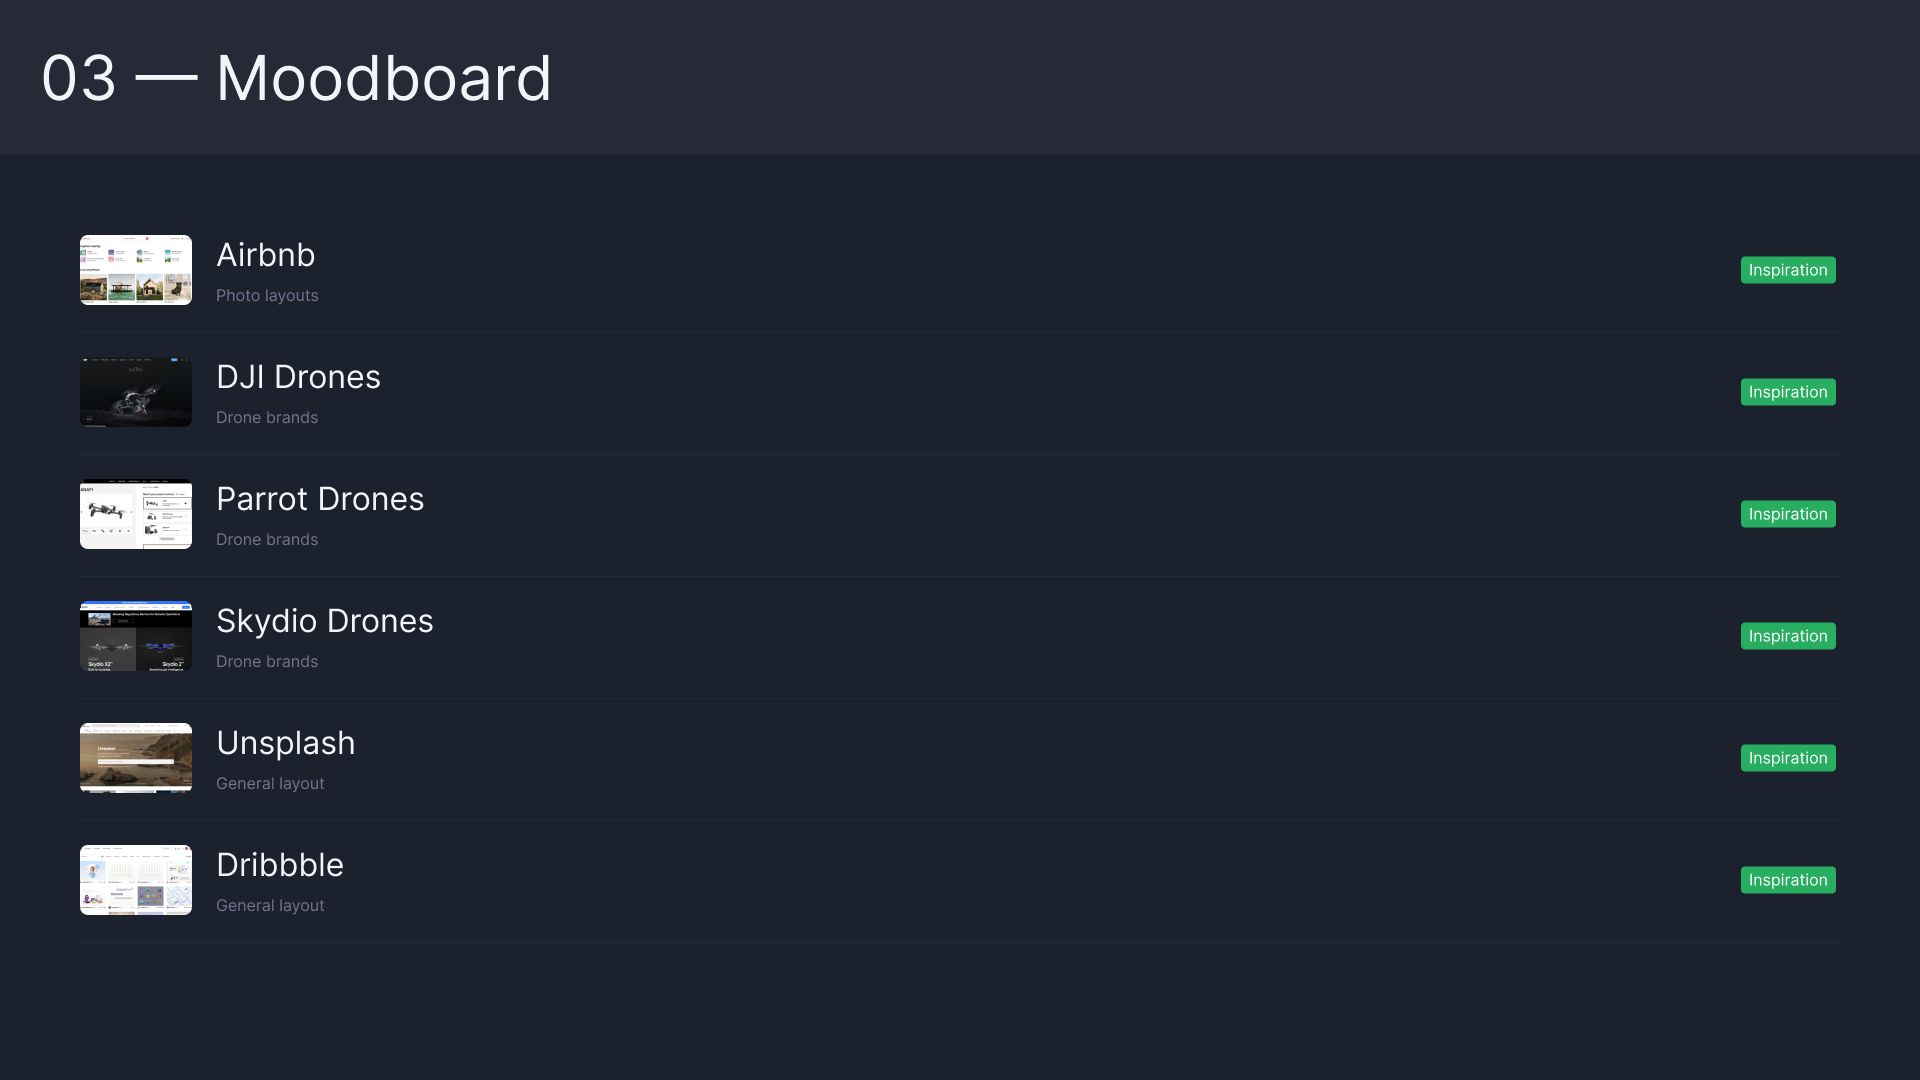The image size is (1920, 1080).
Task: Click the 'Photo layouts' subtitle under Airbnb
Action: [x=267, y=296]
